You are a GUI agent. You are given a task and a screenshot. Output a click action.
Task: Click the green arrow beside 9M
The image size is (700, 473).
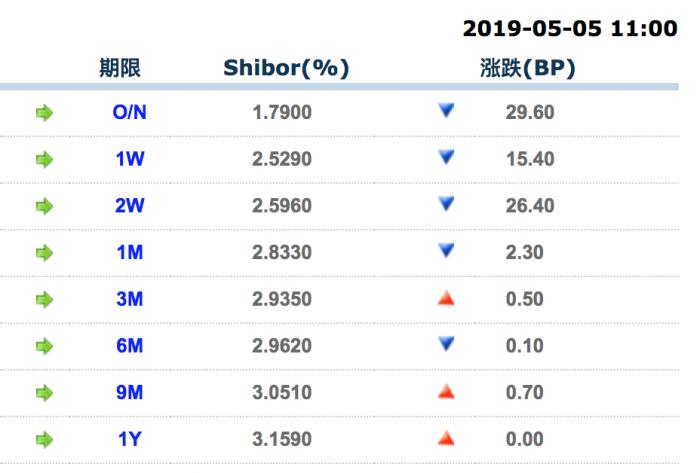pyautogui.click(x=44, y=392)
